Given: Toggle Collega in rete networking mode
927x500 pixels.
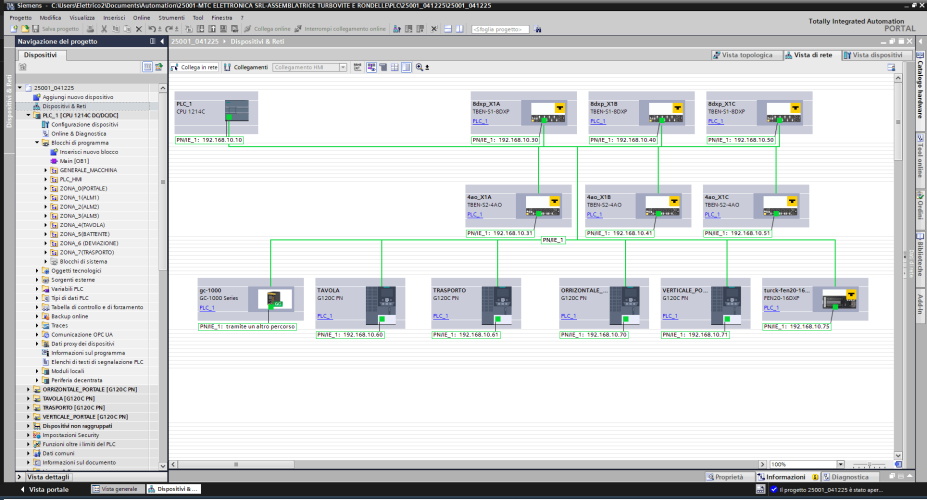Looking at the screenshot, I should pyautogui.click(x=195, y=67).
